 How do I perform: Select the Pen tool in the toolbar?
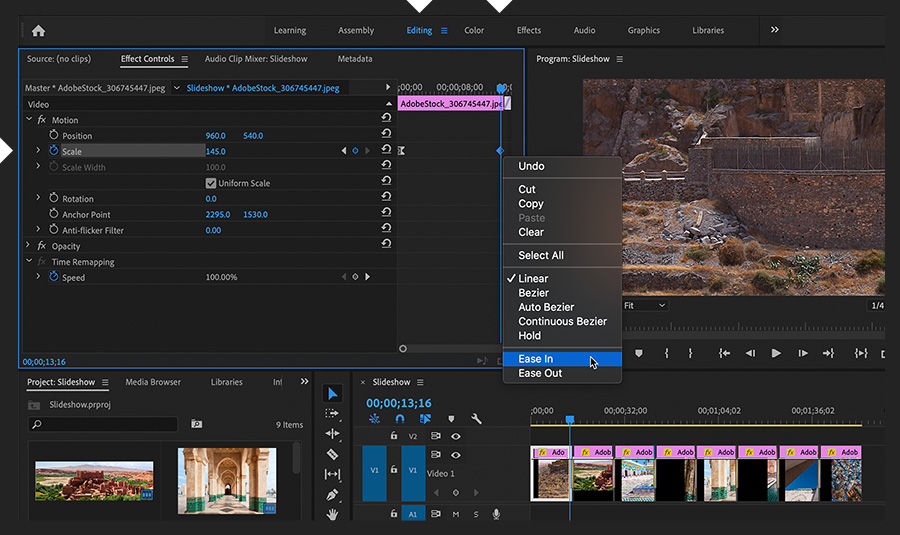pyautogui.click(x=333, y=494)
